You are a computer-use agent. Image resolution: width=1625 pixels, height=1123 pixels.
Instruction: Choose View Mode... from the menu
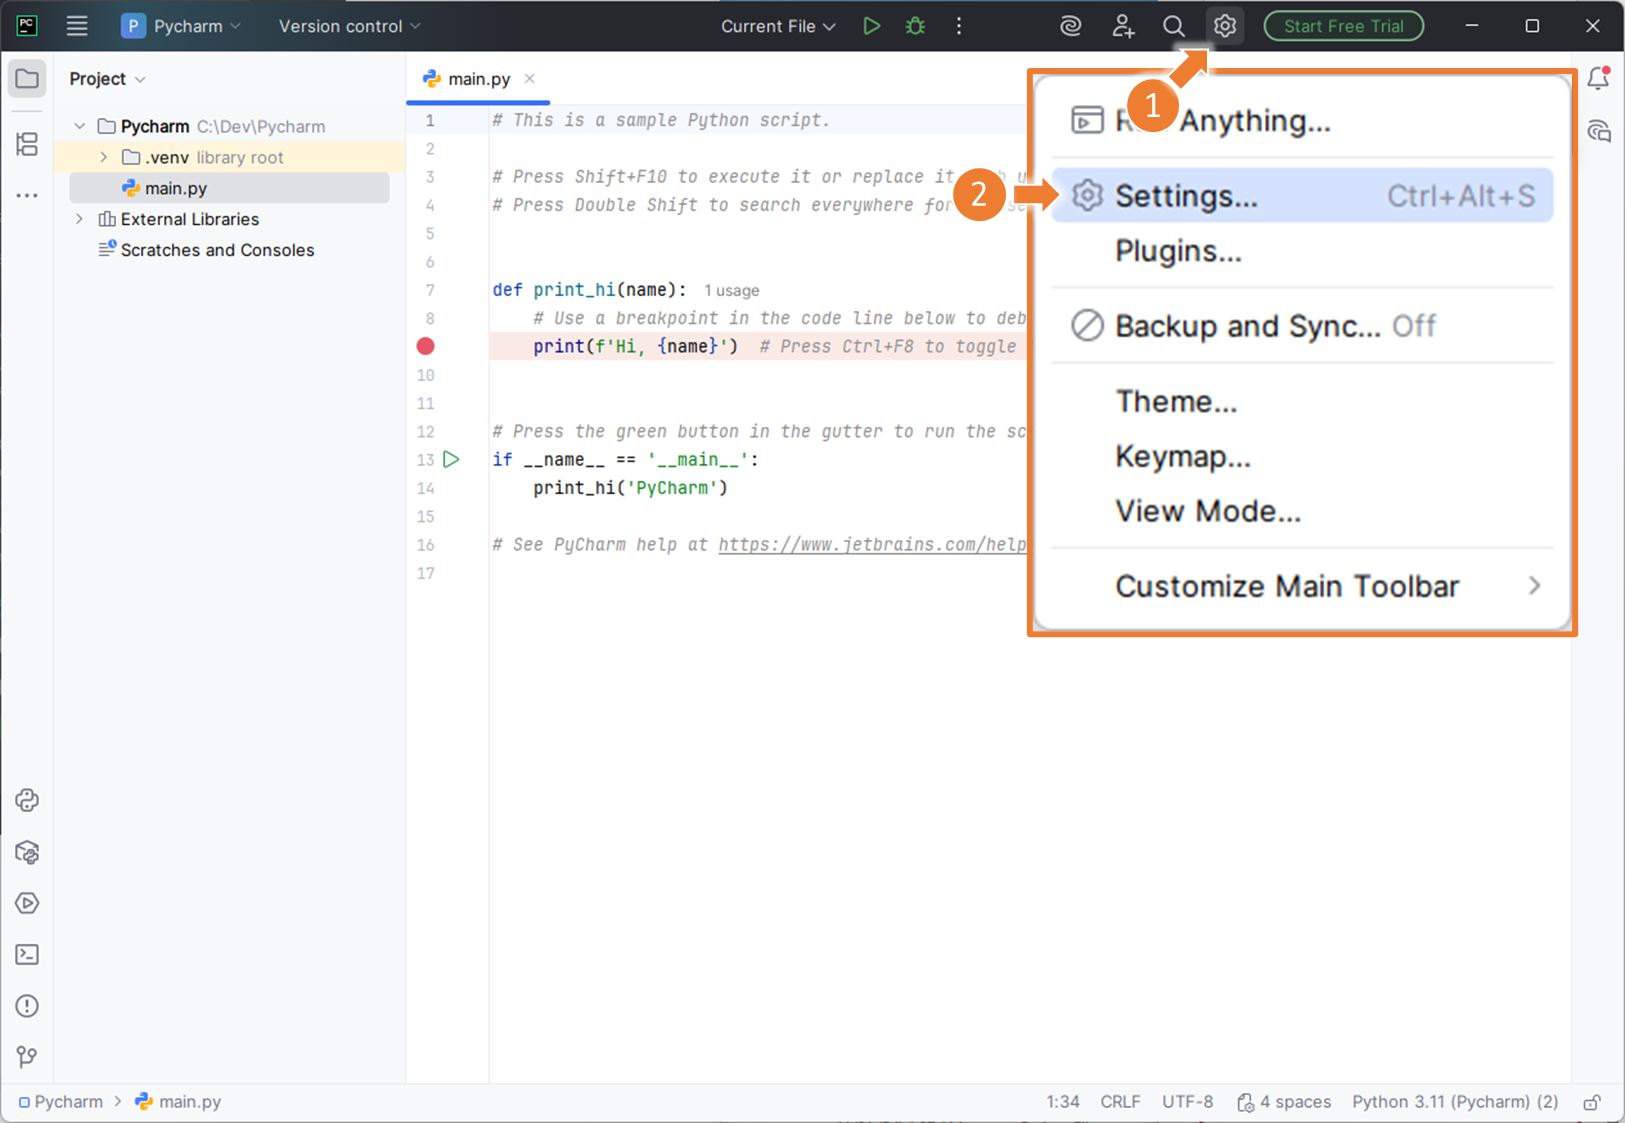(x=1302, y=511)
